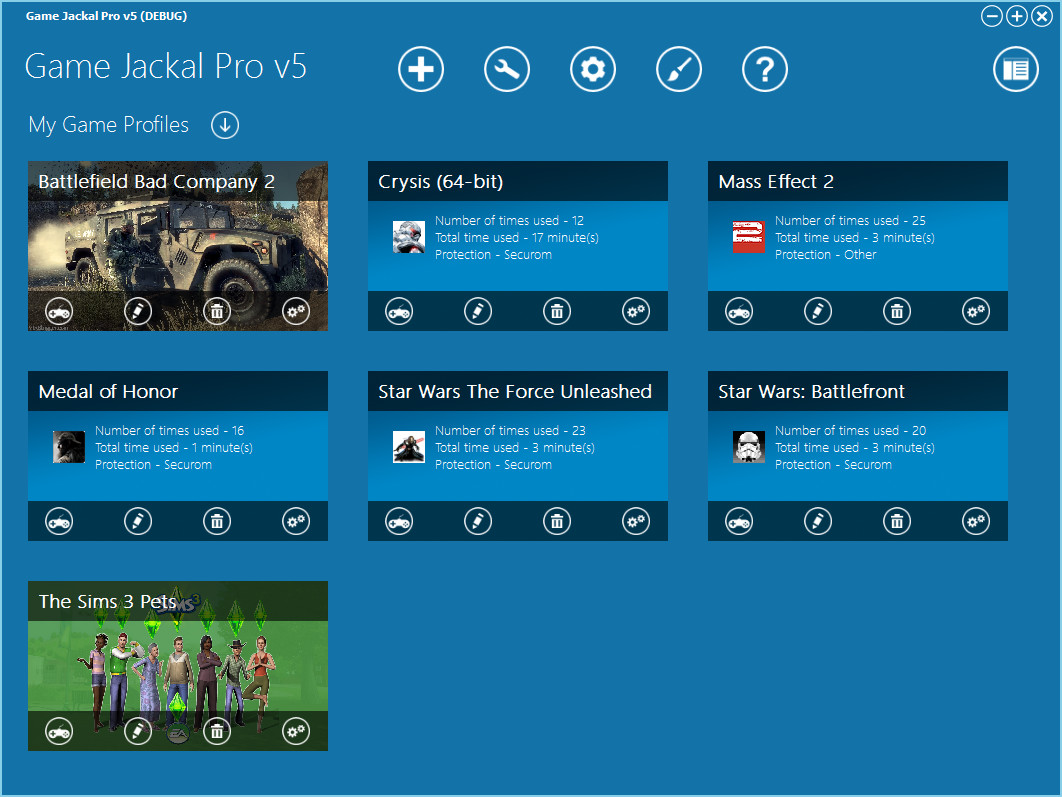Open settings gear in top toolbar

click(x=593, y=69)
